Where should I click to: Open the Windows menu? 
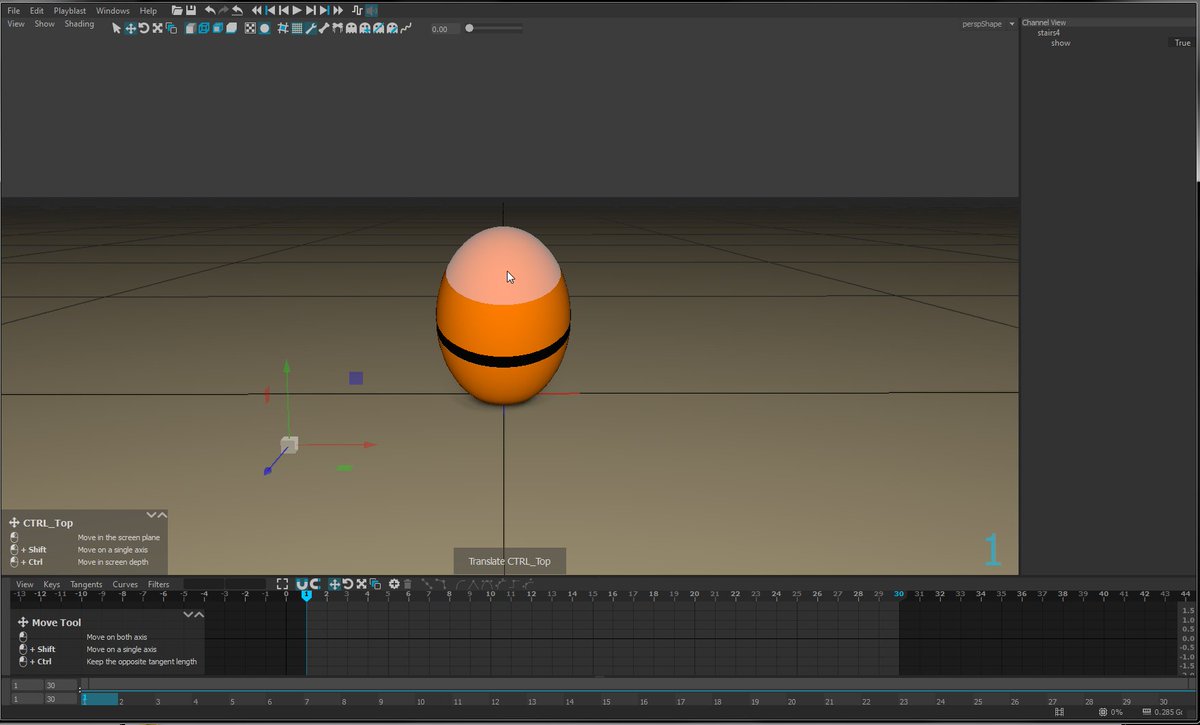[113, 10]
